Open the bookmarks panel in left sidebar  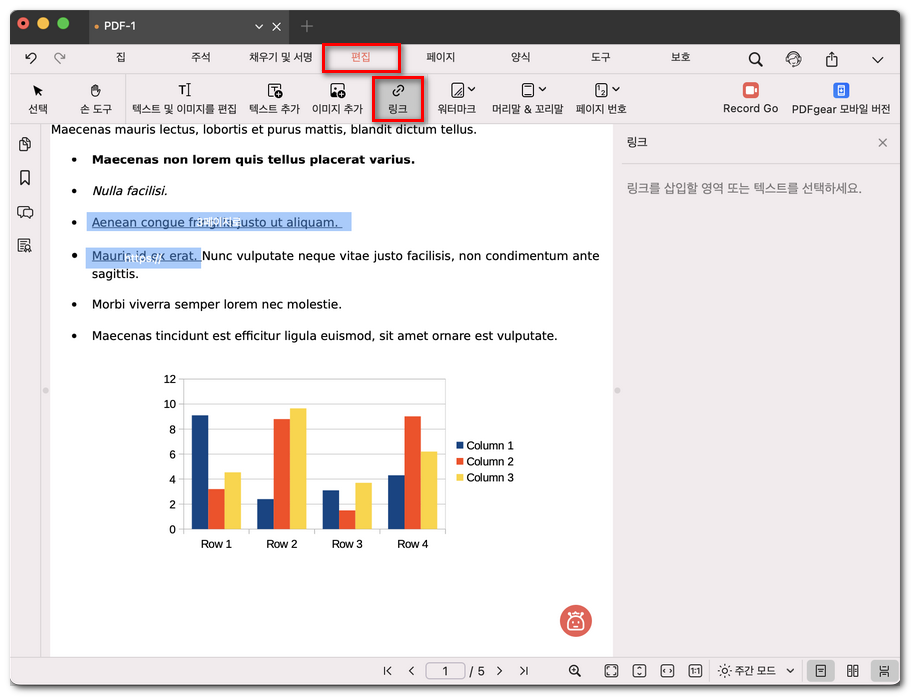coord(25,178)
